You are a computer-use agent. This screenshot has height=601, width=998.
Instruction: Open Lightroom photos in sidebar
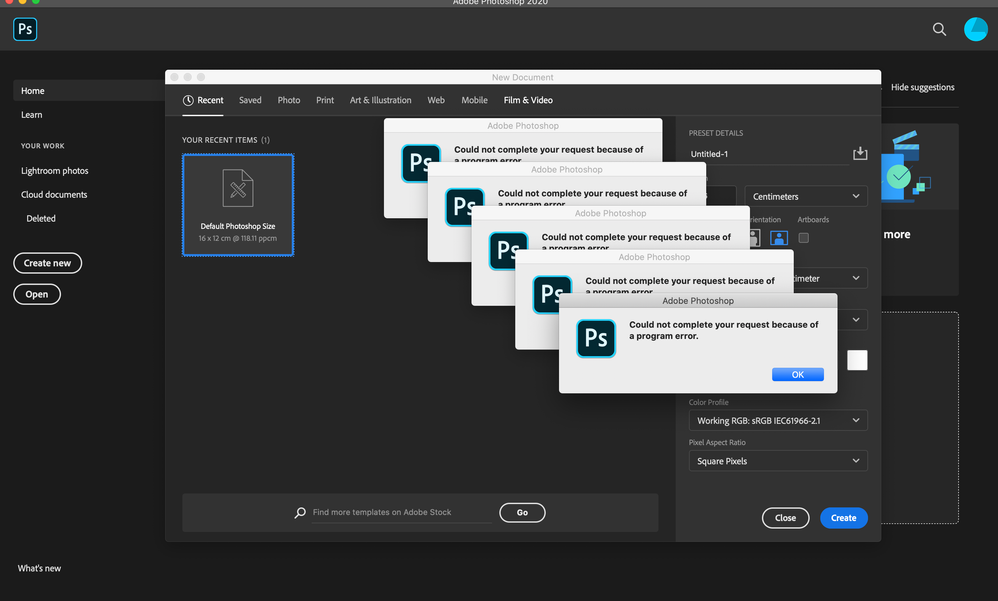(55, 171)
